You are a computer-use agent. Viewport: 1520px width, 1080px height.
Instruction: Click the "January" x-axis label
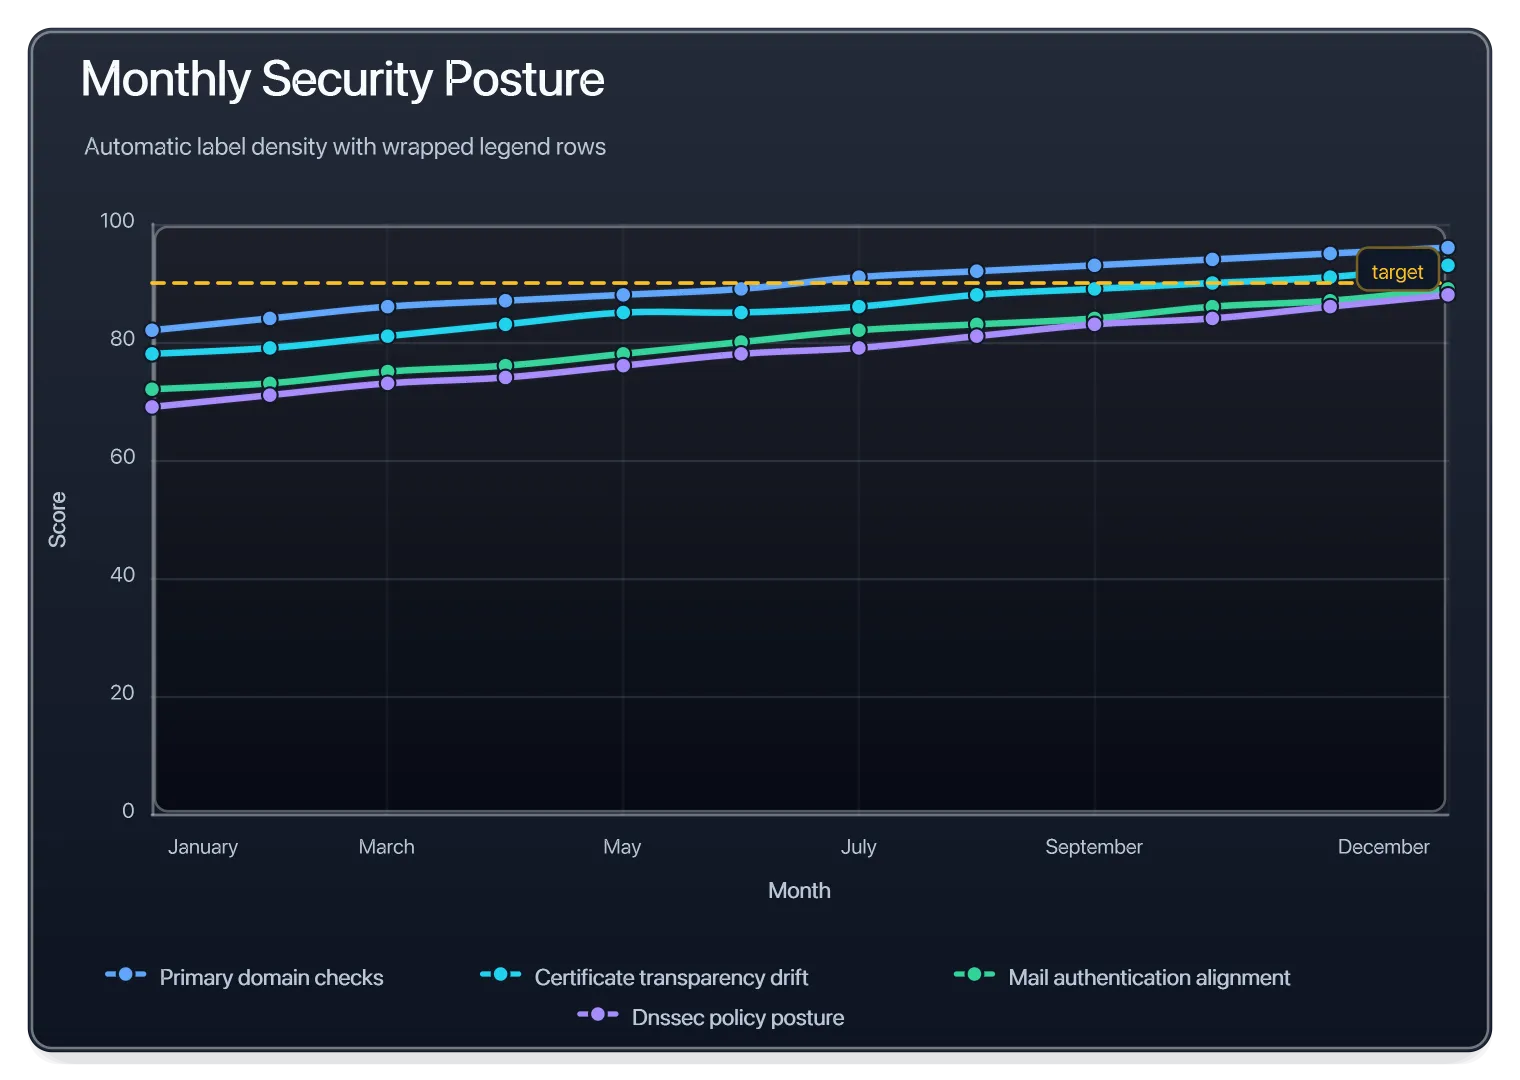click(x=203, y=847)
